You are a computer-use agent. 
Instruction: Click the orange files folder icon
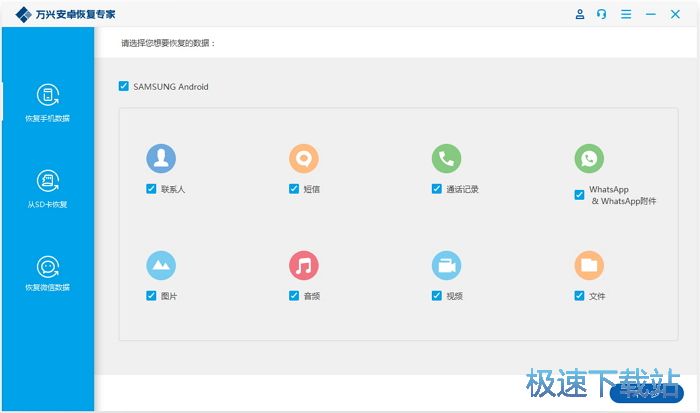click(x=589, y=265)
